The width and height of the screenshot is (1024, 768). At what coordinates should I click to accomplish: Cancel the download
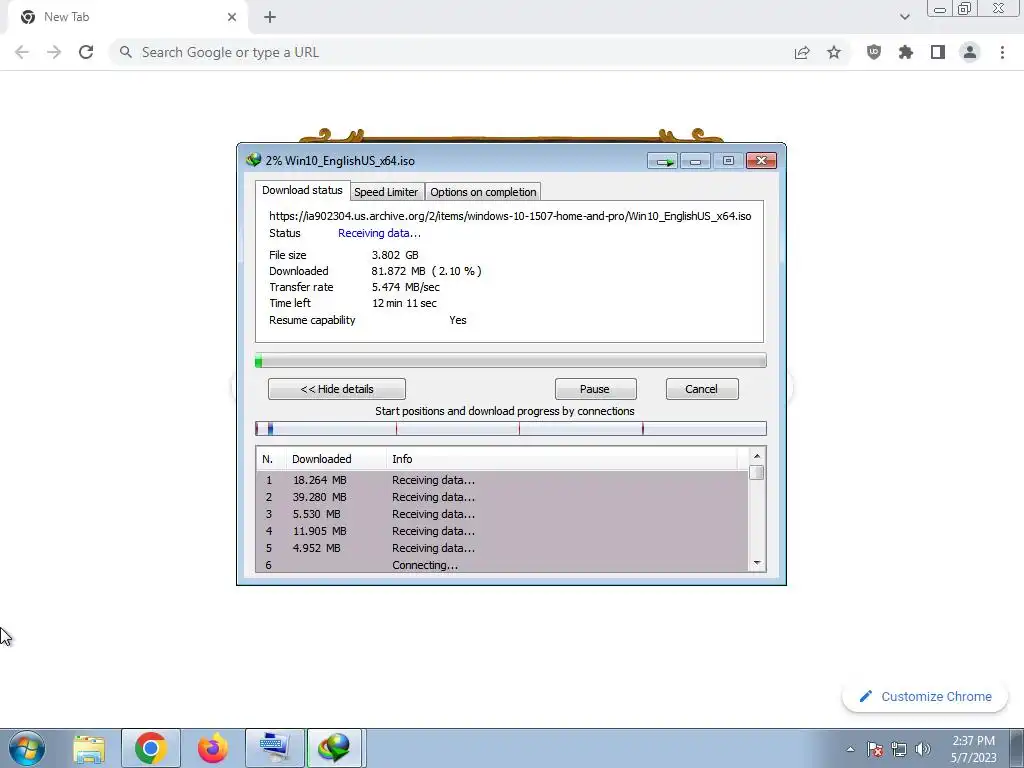pyautogui.click(x=701, y=389)
